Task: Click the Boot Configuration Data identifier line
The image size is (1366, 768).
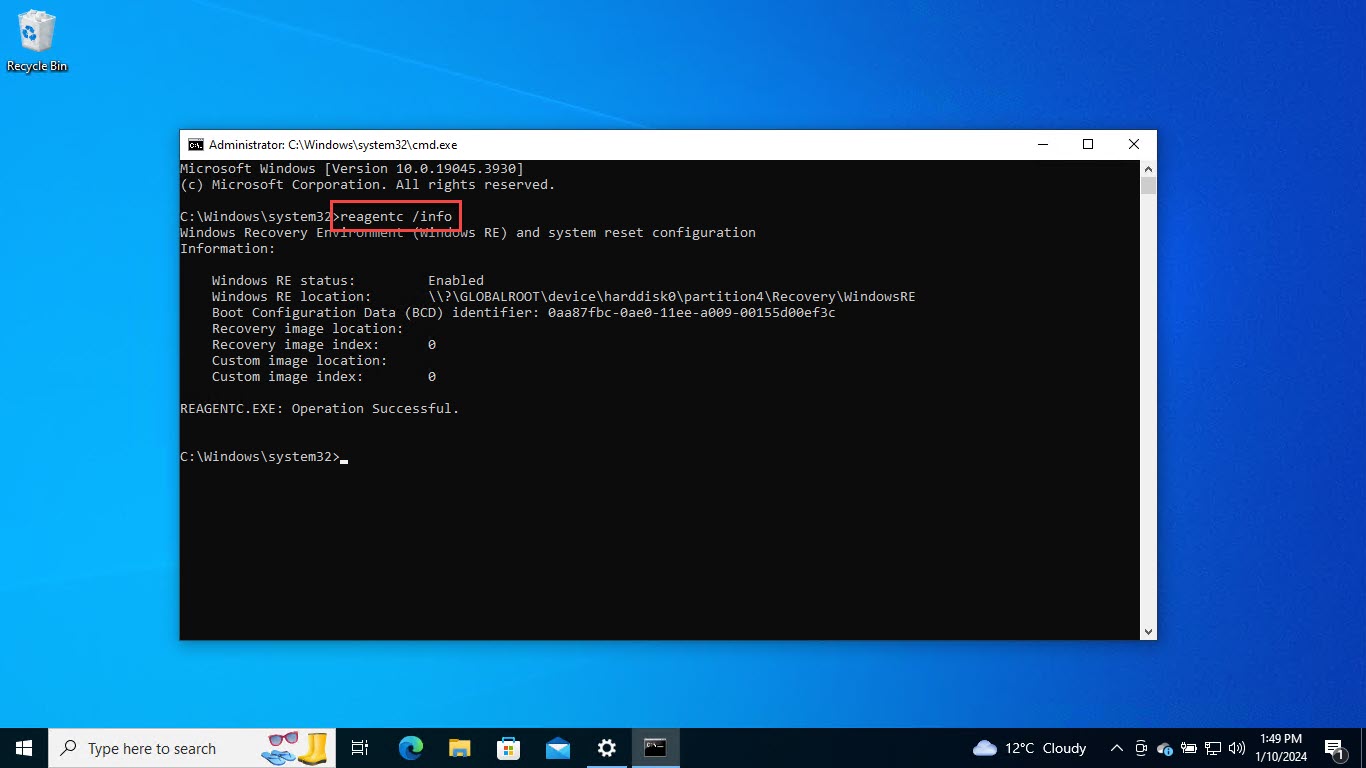Action: 524,313
